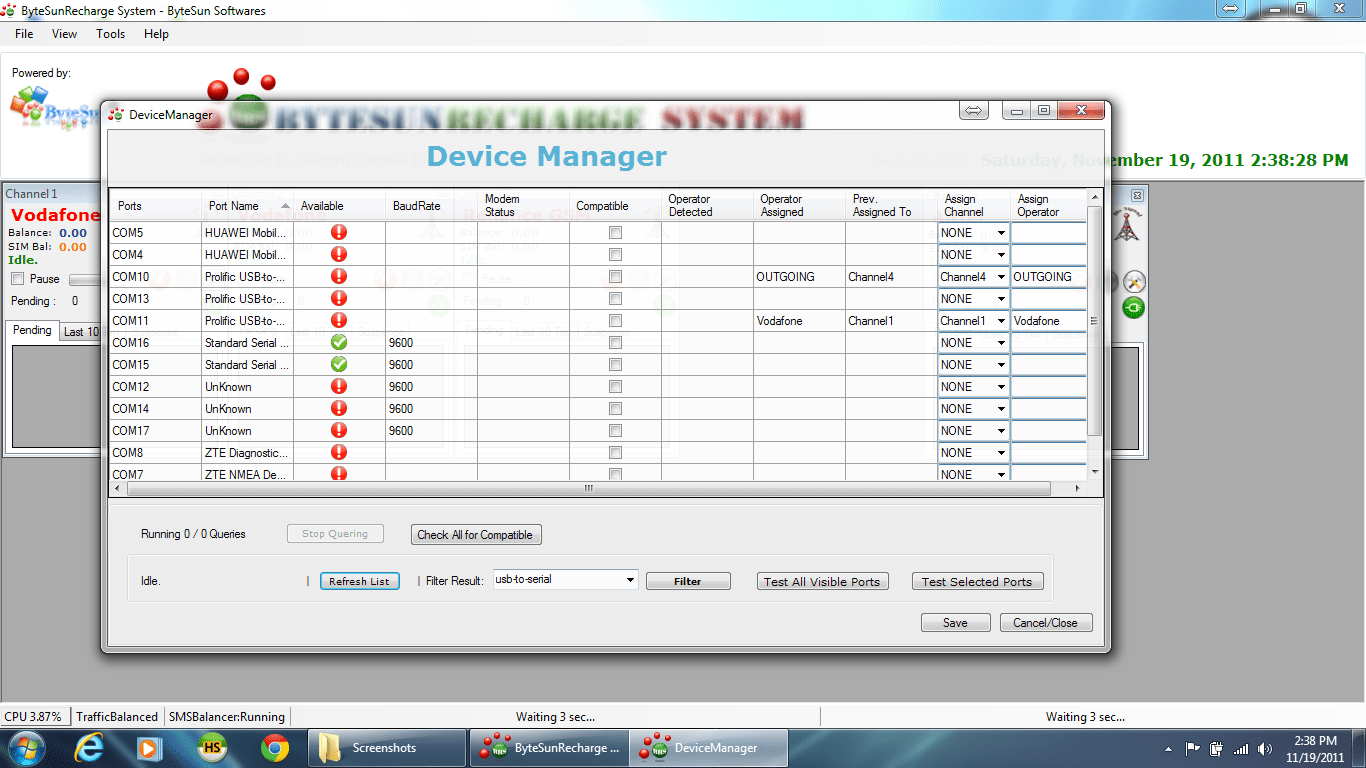Tick the Compatible checkbox for COM4
The height and width of the screenshot is (768, 1366).
pos(615,254)
